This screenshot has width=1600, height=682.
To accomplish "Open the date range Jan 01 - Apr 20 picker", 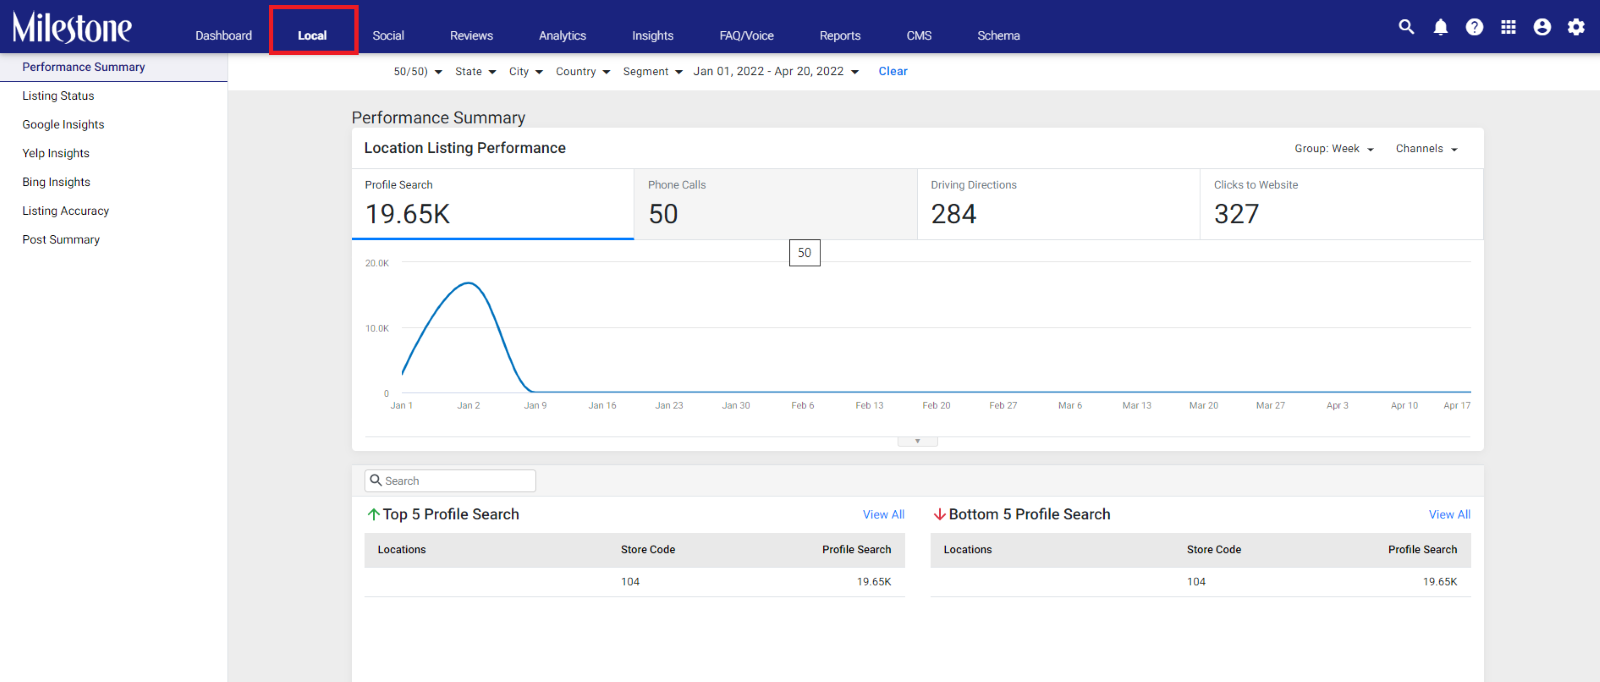I will [776, 72].
